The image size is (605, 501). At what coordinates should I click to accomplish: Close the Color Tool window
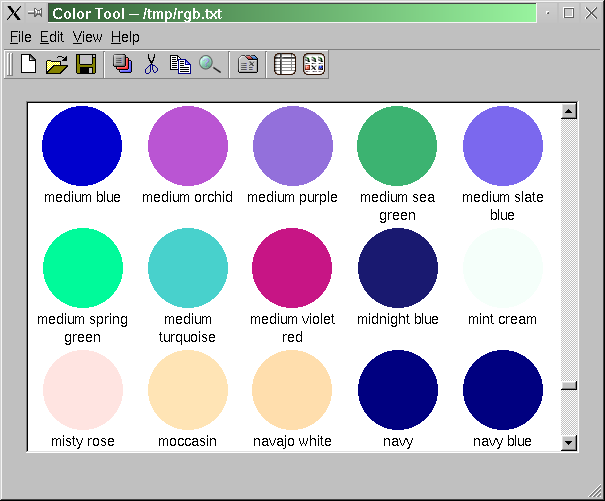tap(591, 13)
